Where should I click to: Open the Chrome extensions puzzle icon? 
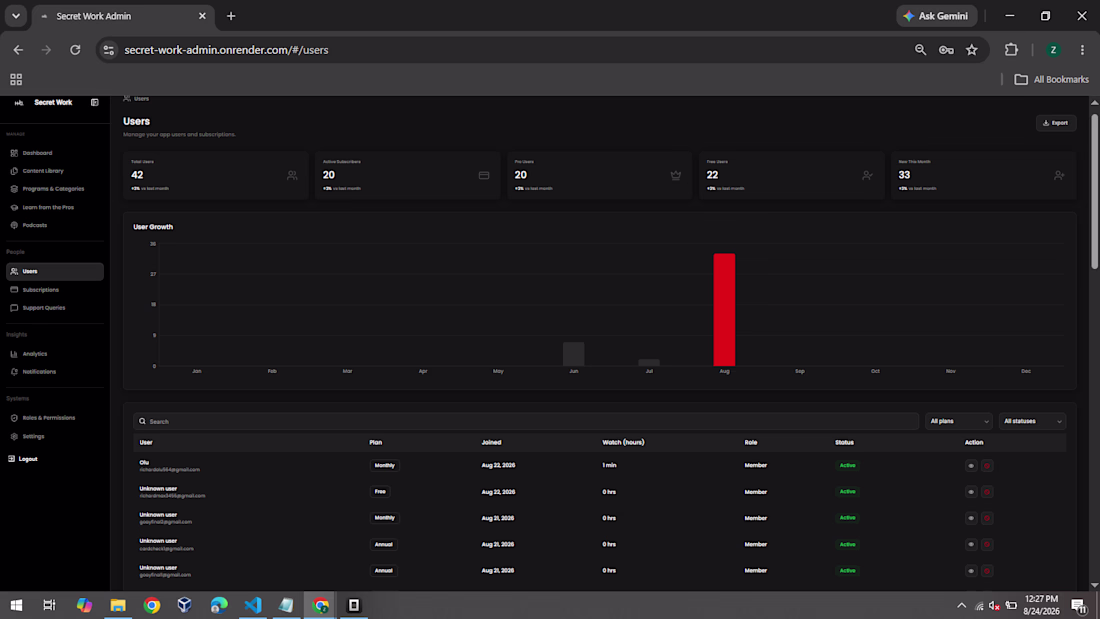(1011, 50)
